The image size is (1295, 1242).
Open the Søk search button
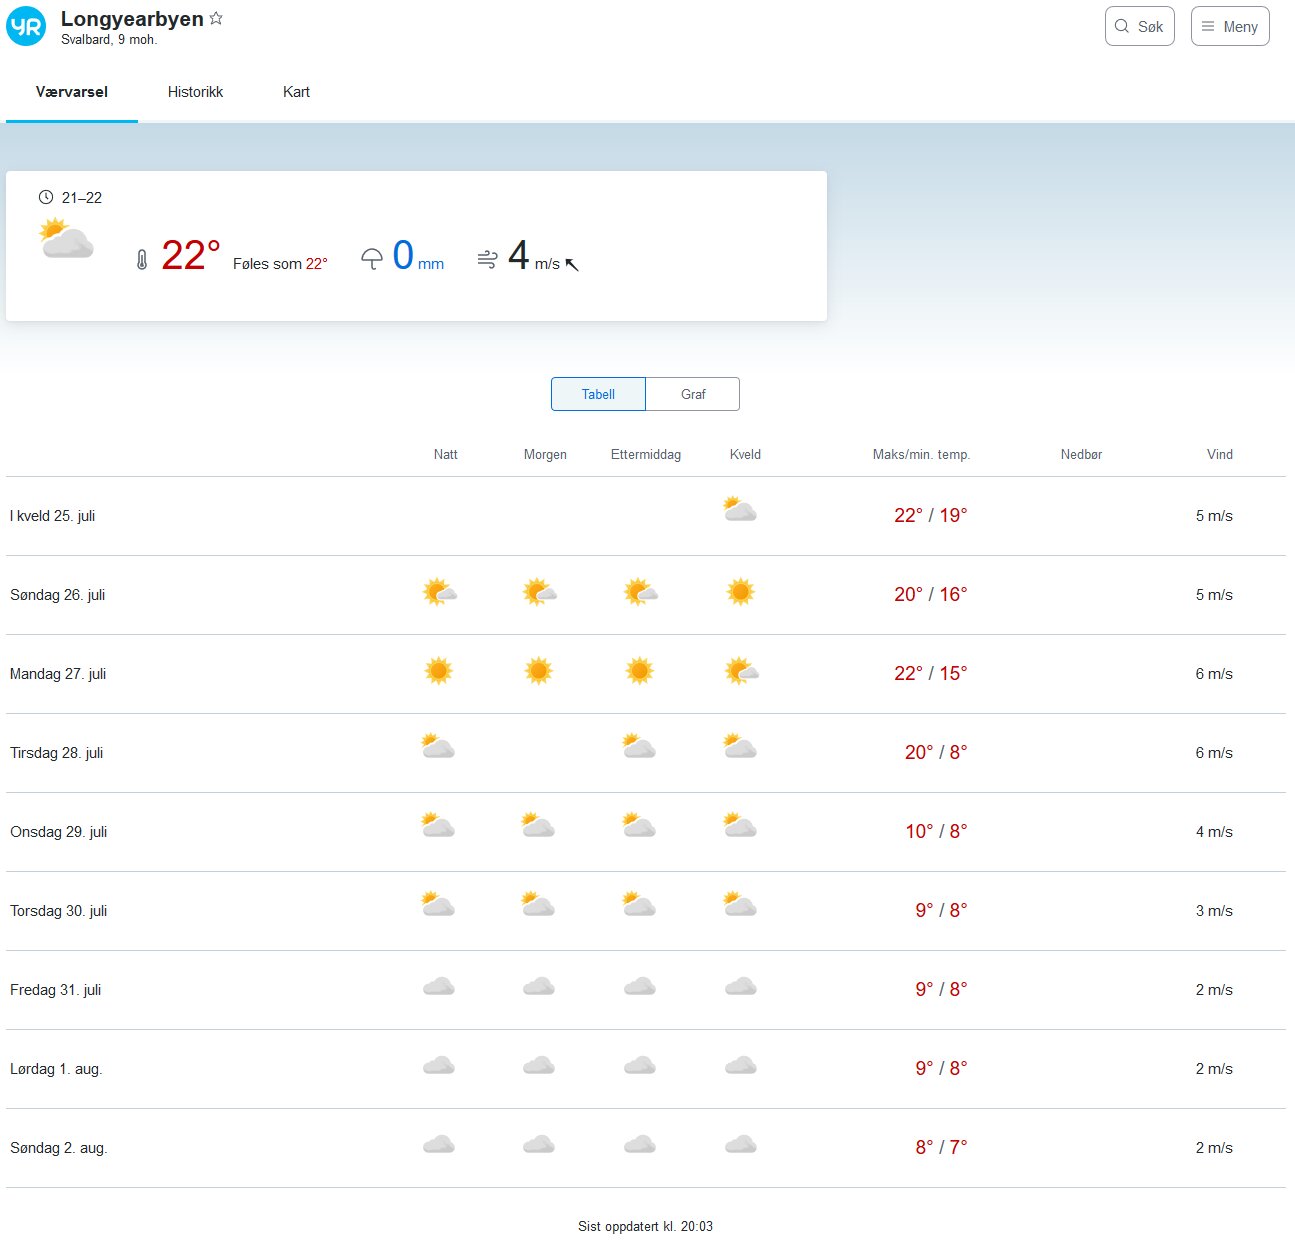(x=1139, y=27)
